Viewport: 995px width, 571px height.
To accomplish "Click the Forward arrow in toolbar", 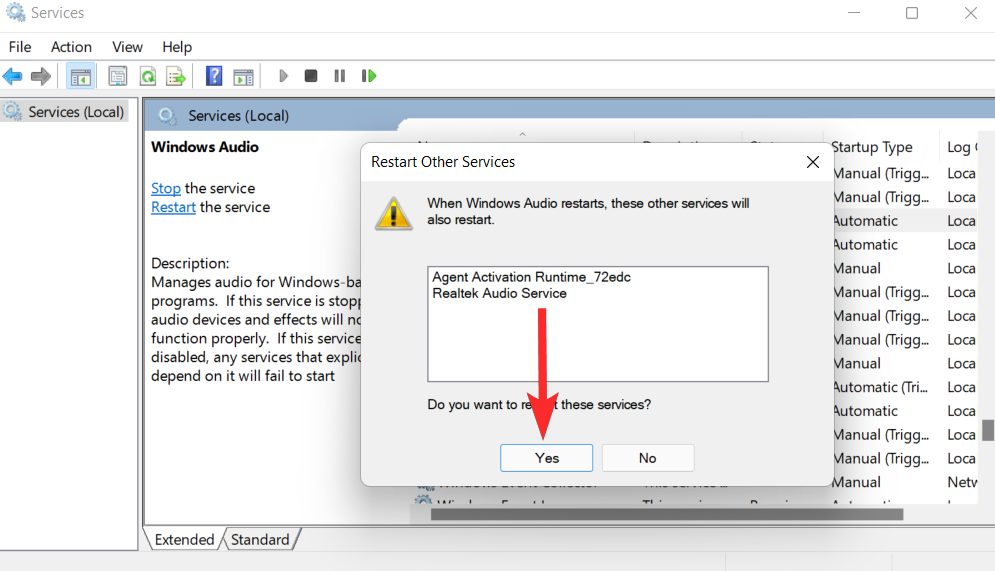I will 41,77.
